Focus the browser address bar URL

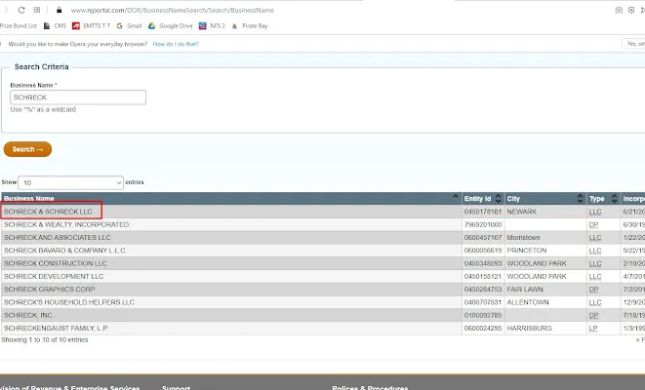172,10
